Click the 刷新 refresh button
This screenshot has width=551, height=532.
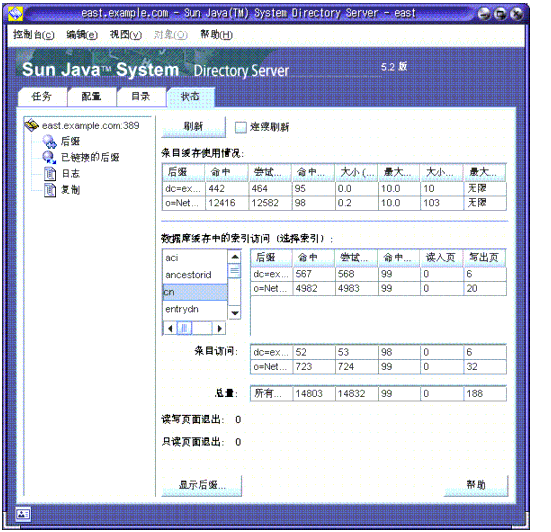click(x=193, y=126)
